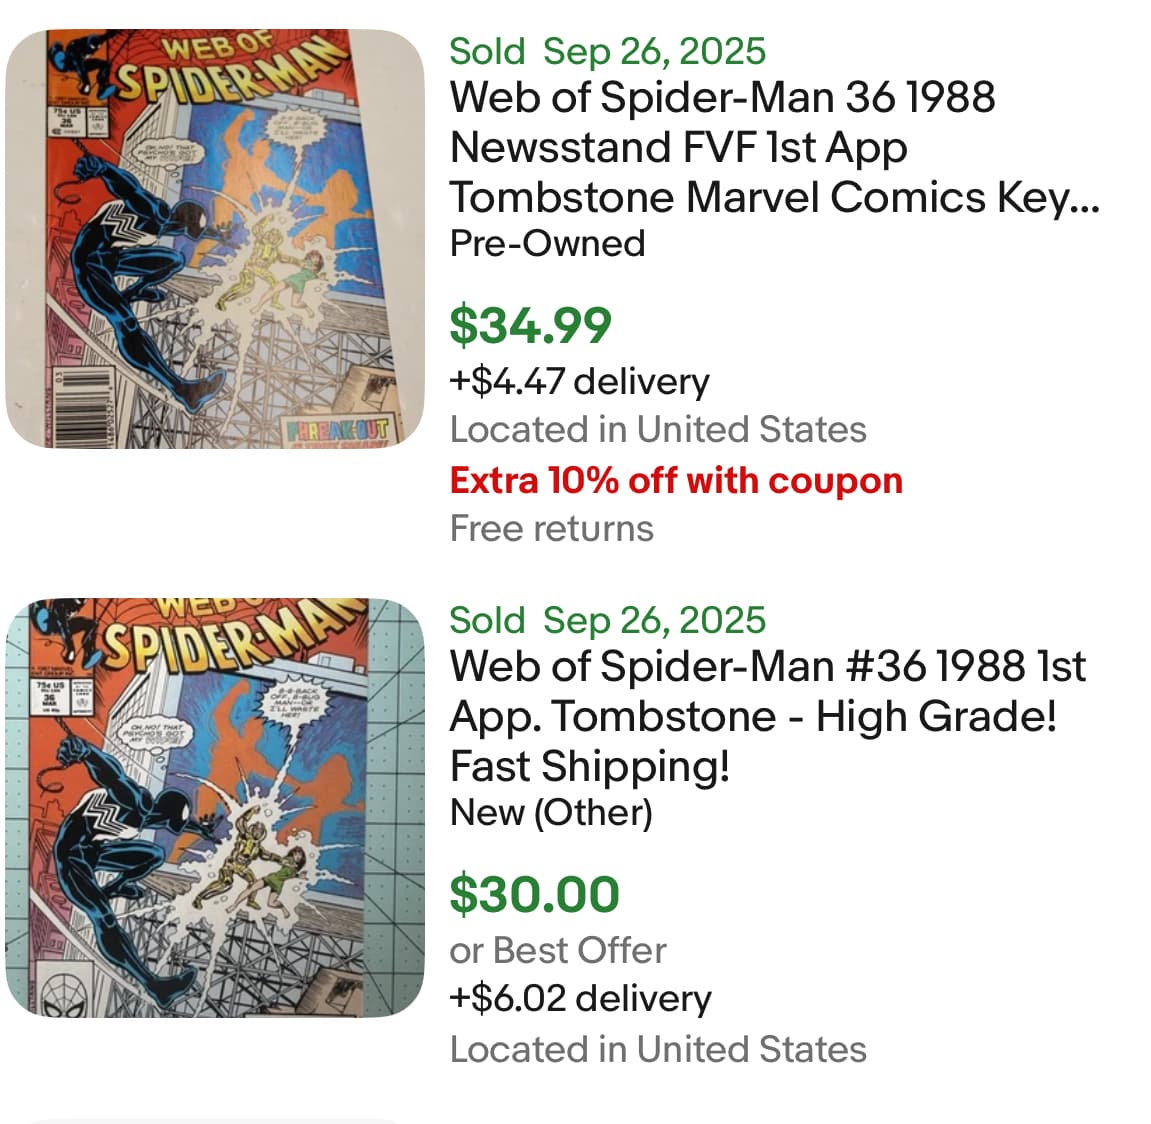The image size is (1151, 1124).
Task: Click the '+$6.02 delivery' shipping cost
Action: click(x=580, y=998)
